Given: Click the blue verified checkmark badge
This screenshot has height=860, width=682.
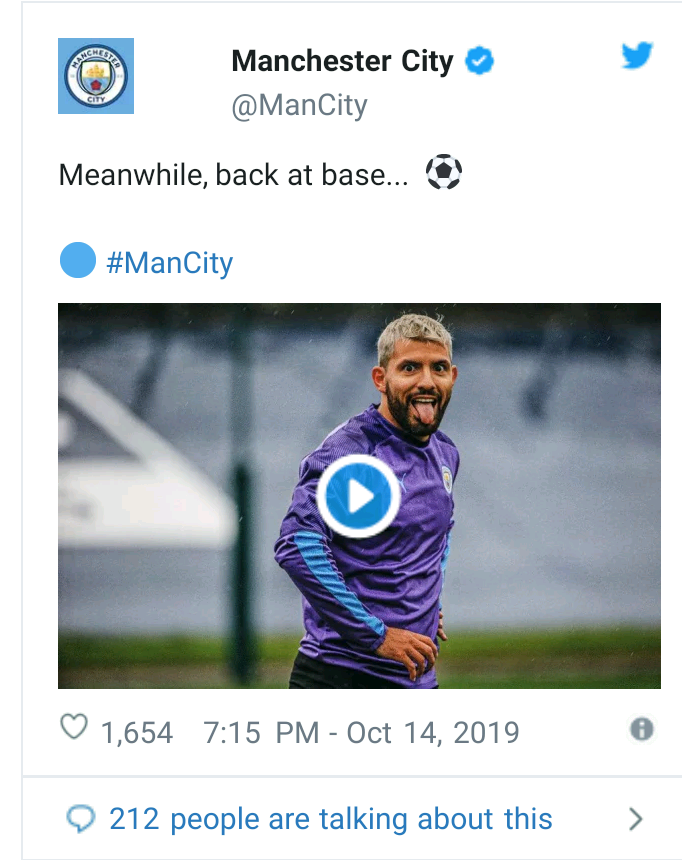Looking at the screenshot, I should (481, 61).
